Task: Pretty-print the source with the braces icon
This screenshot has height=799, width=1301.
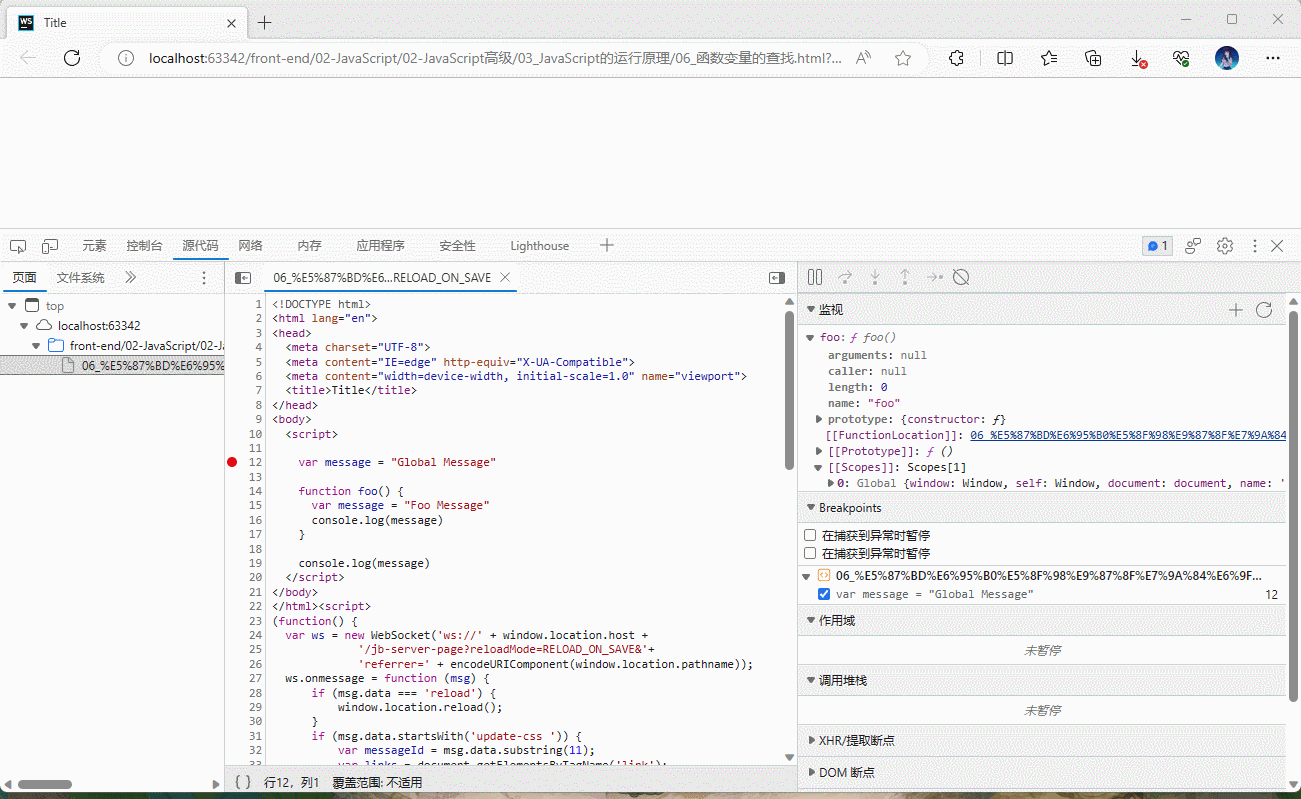Action: click(243, 782)
